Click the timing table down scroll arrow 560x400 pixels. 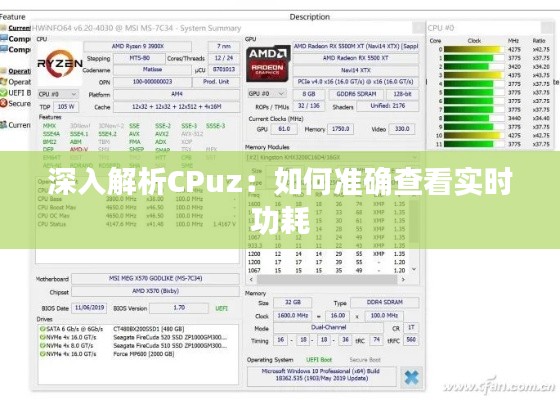(414, 269)
